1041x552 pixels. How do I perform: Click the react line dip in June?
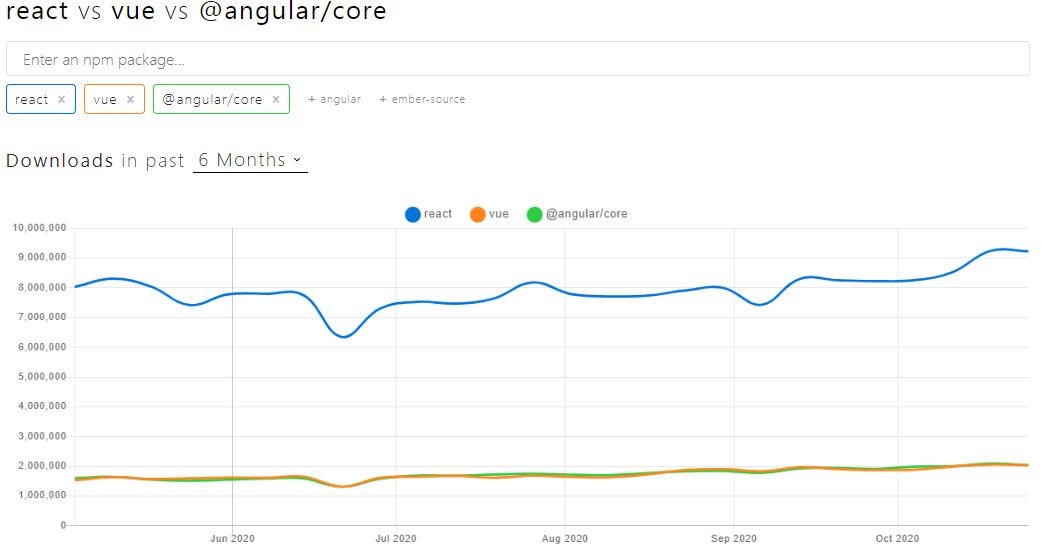pyautogui.click(x=344, y=336)
